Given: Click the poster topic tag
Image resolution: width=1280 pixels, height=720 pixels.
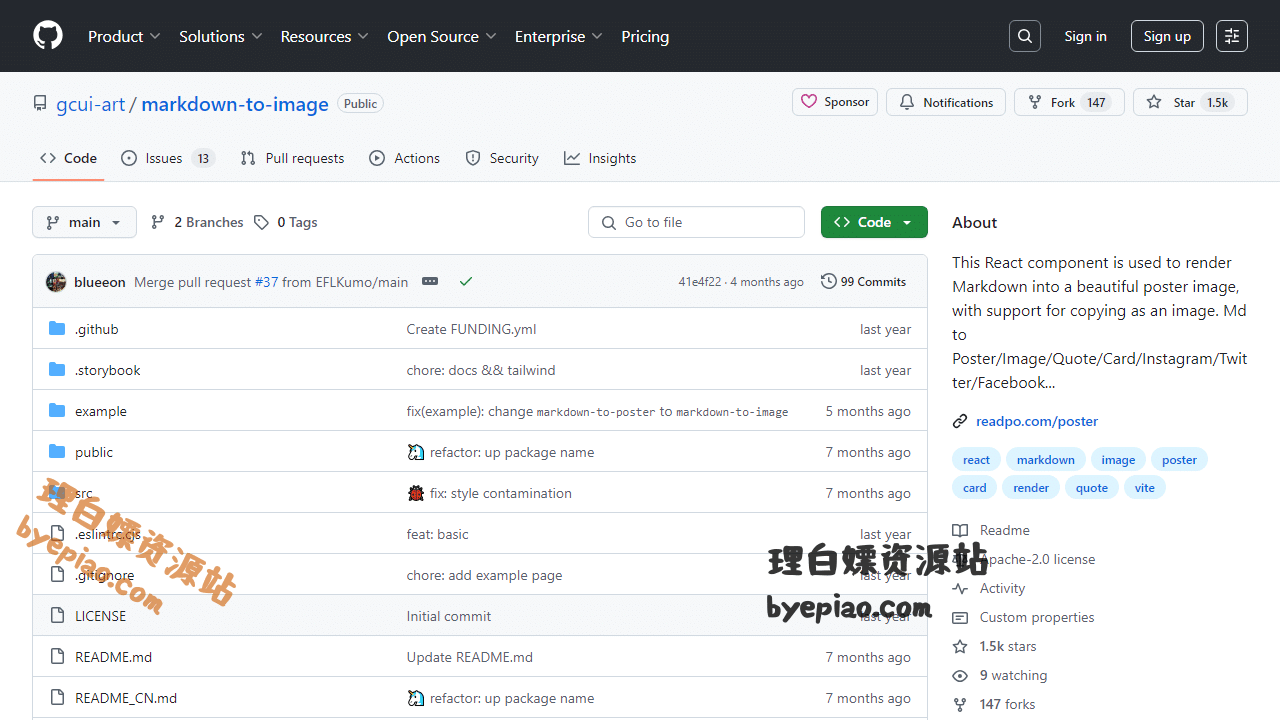Looking at the screenshot, I should point(1179,460).
